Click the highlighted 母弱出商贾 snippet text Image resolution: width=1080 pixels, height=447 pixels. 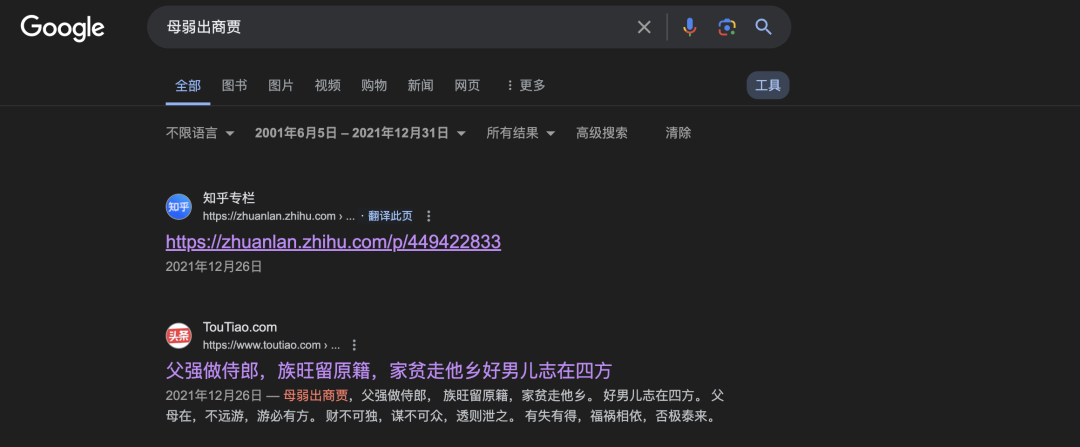point(315,396)
